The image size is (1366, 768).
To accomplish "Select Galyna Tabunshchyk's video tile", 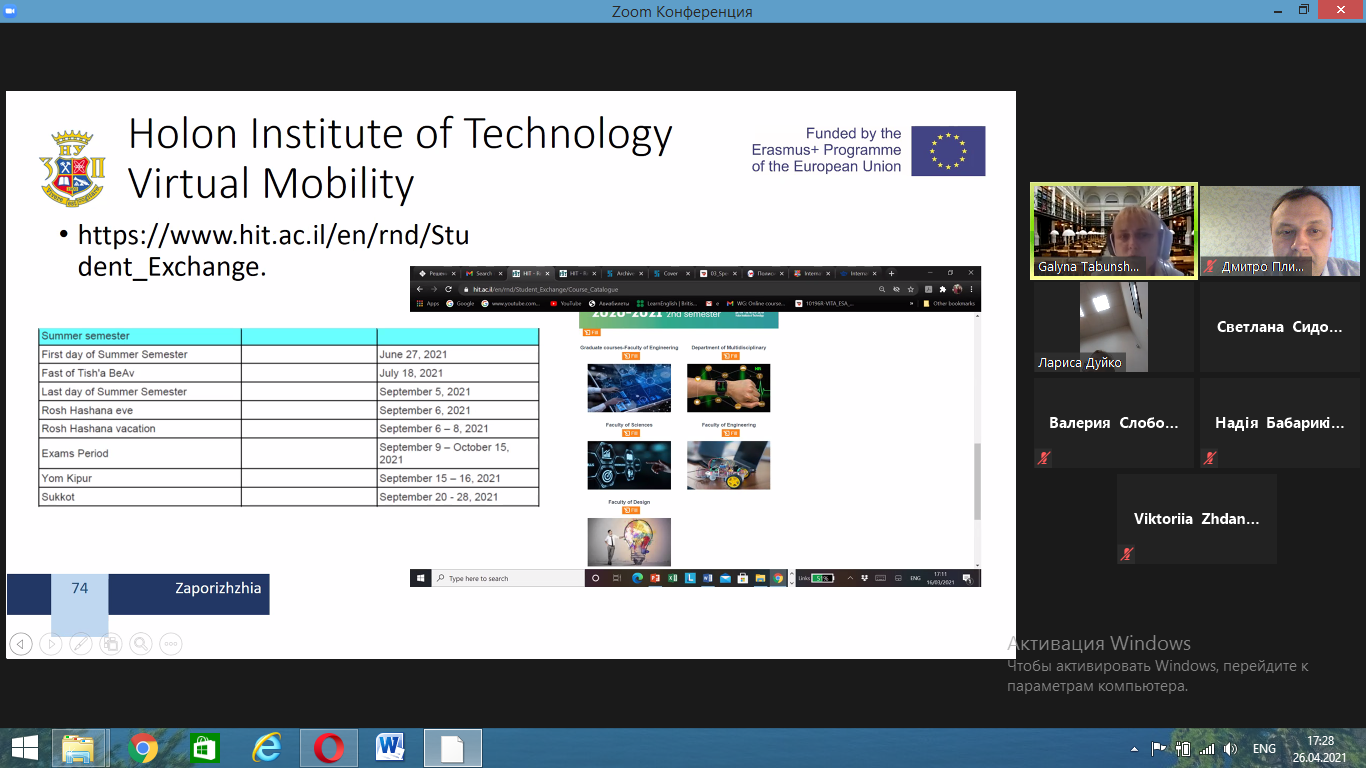I will [x=1114, y=230].
